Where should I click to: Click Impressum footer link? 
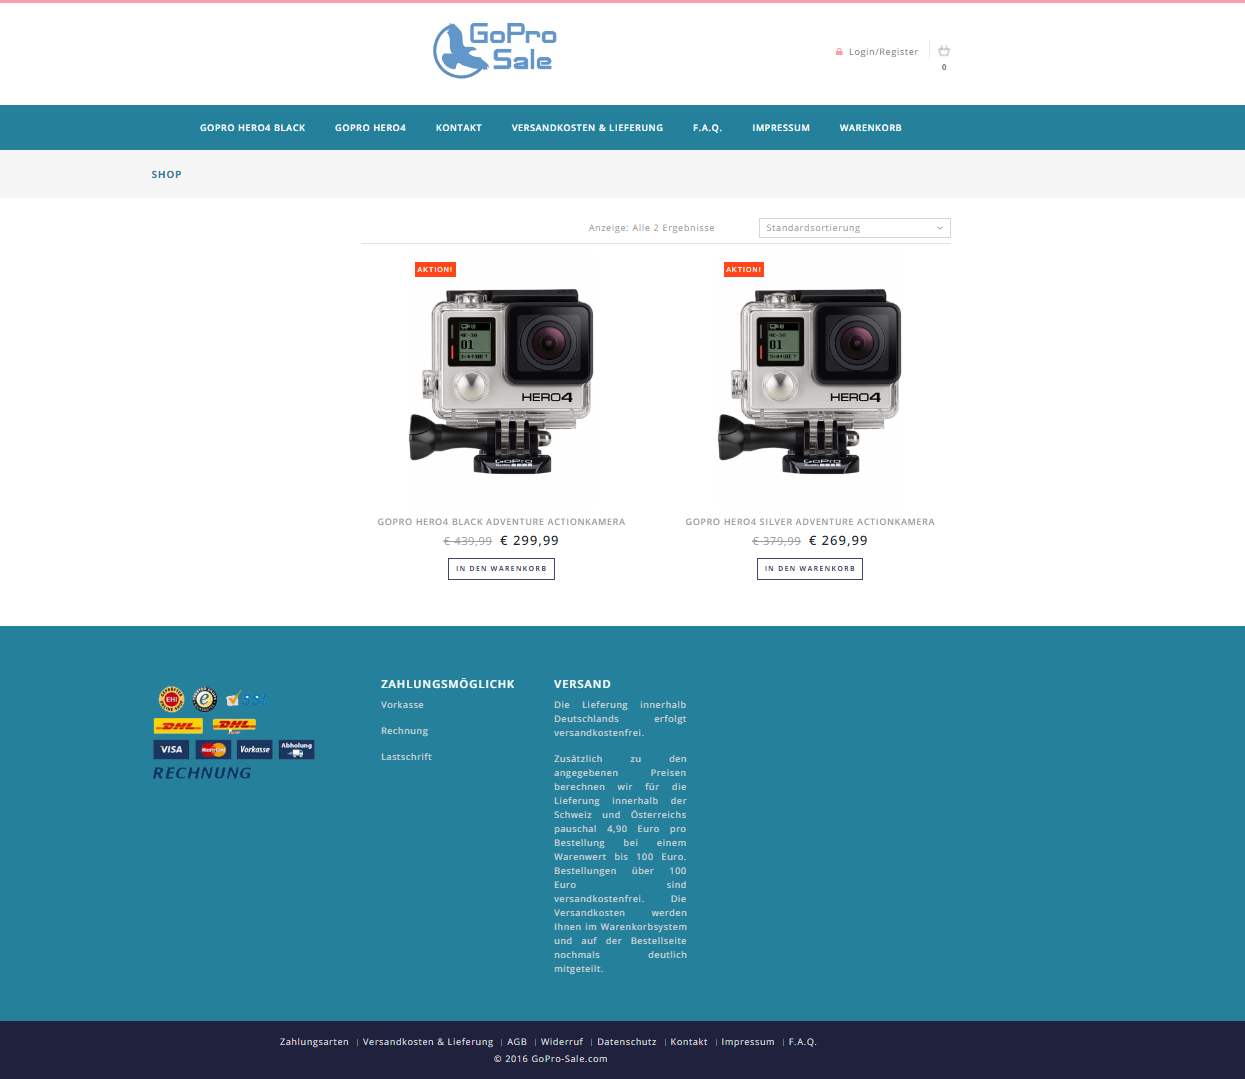[x=748, y=1042]
